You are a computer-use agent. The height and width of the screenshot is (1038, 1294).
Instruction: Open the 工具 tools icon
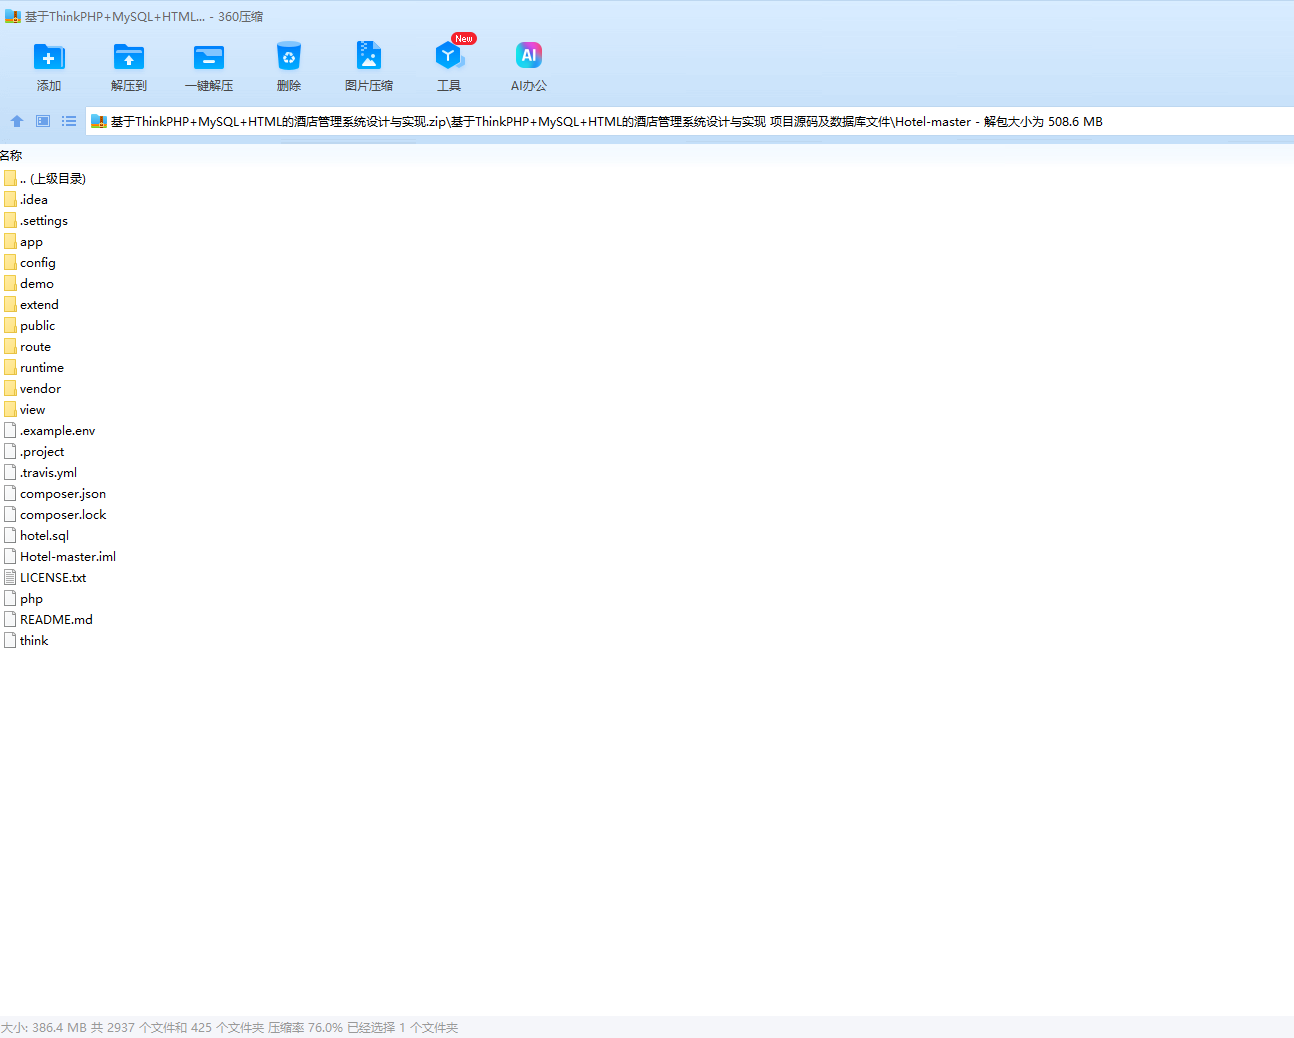[449, 56]
